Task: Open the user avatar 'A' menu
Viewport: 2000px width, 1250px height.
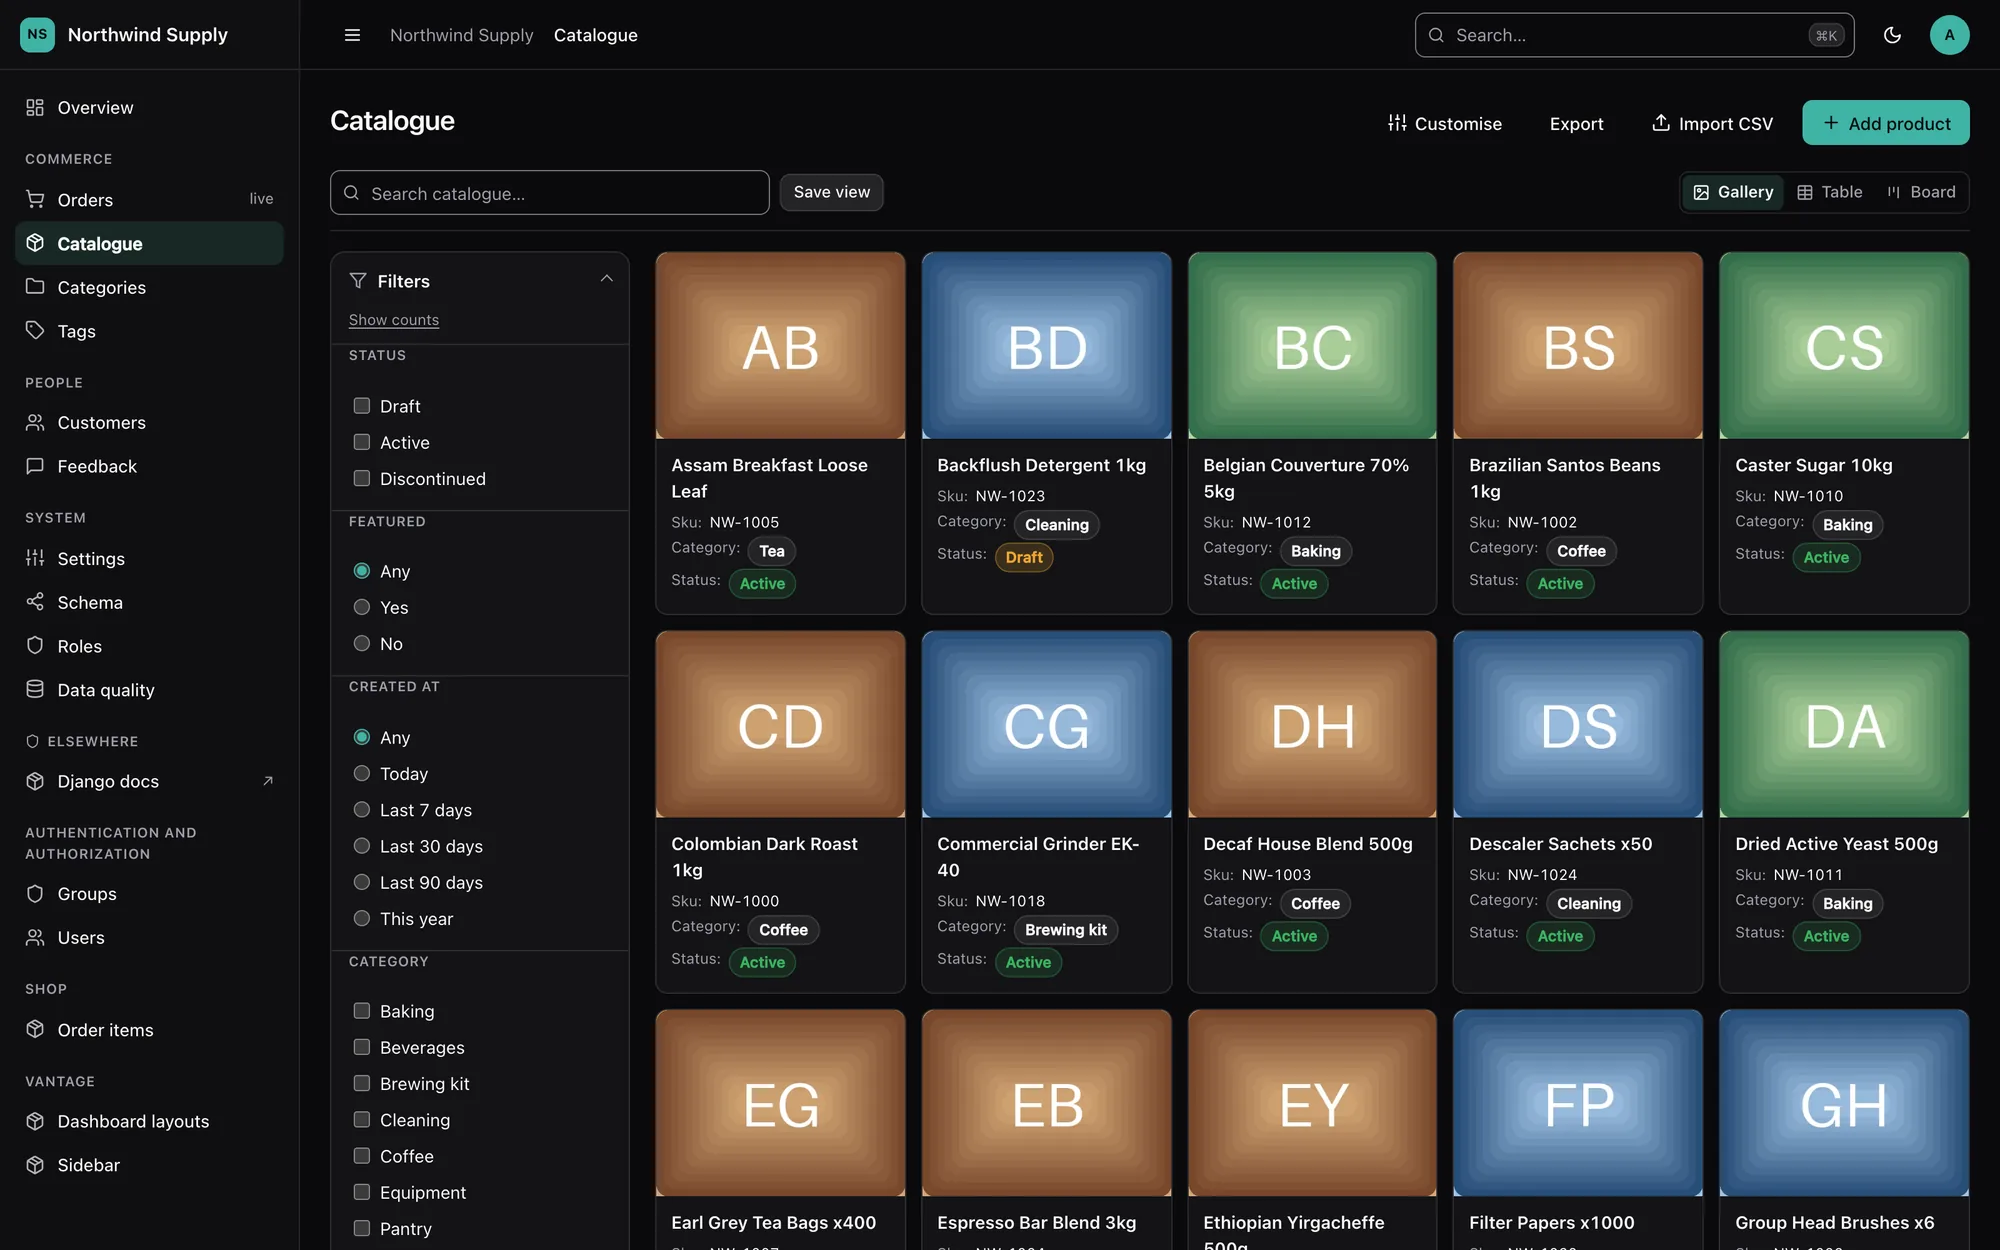Action: pos(1949,35)
